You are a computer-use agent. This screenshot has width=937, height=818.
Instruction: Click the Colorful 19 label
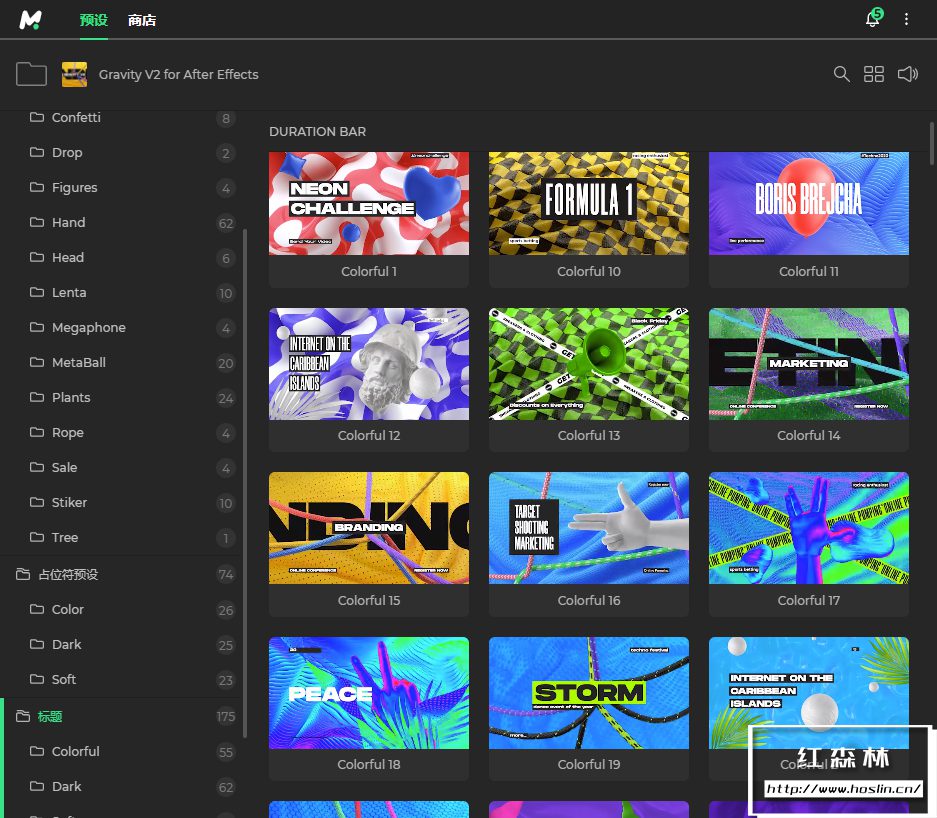click(x=589, y=764)
